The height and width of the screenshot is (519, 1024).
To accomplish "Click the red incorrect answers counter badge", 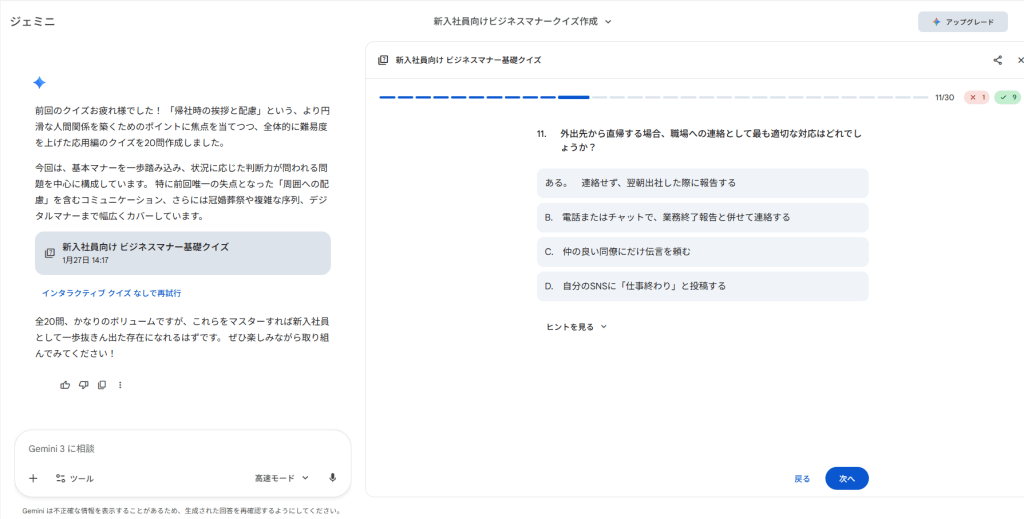I will 976,98.
